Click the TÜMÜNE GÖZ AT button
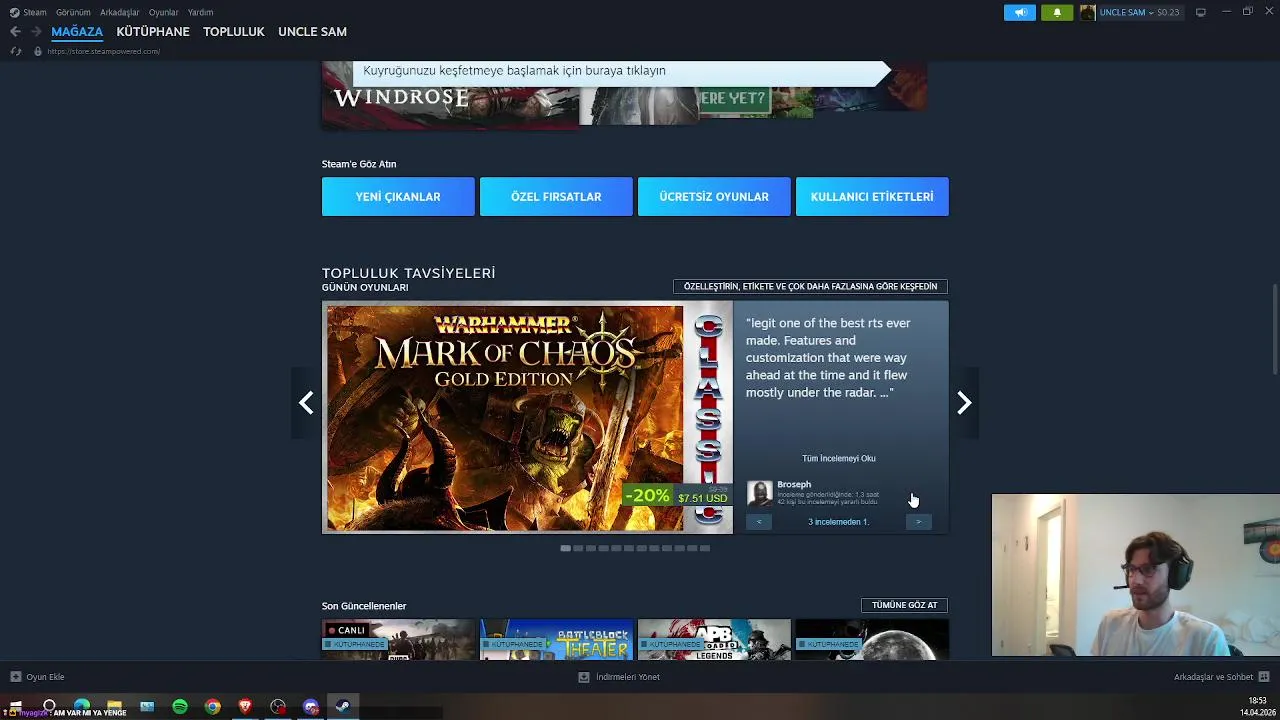The width and height of the screenshot is (1280, 720). 904,605
